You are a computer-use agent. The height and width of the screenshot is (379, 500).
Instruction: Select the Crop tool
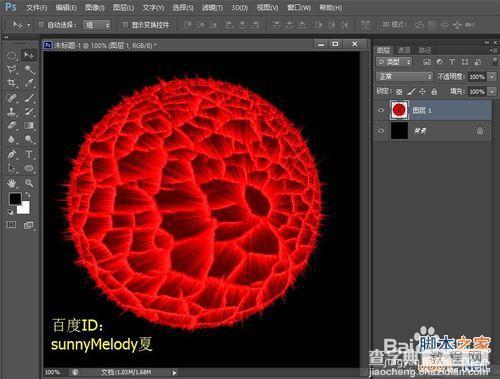12,83
